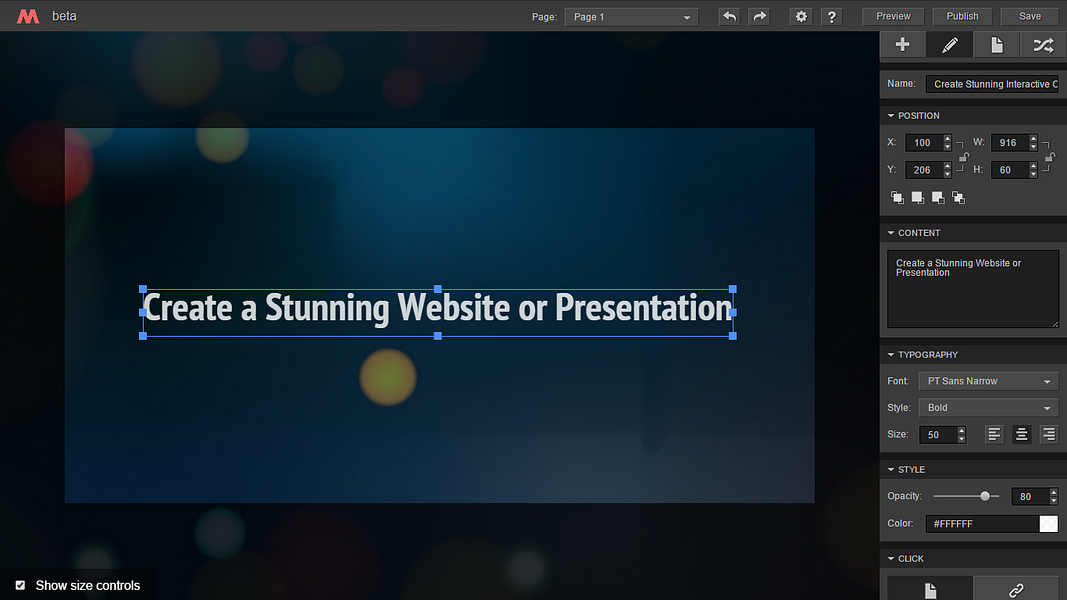
Task: Toggle Show size controls checkbox
Action: click(x=20, y=585)
